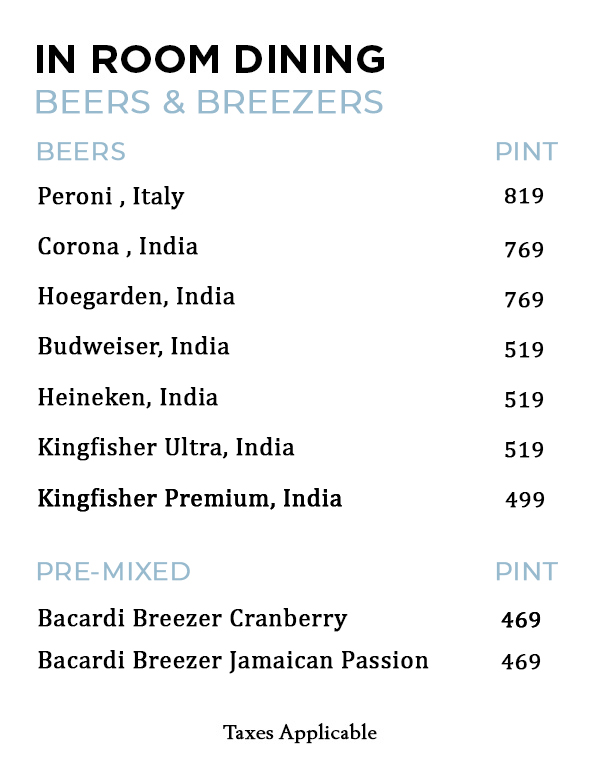Click the Taxes Applicable note
The image size is (600, 768).
coord(300,733)
